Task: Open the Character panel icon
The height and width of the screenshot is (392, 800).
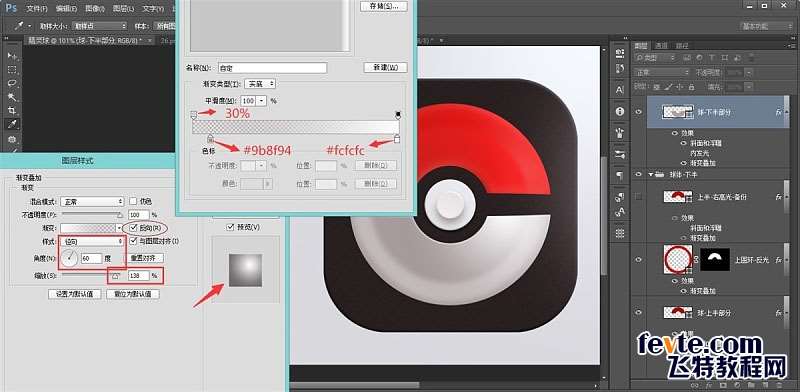Action: click(x=620, y=90)
